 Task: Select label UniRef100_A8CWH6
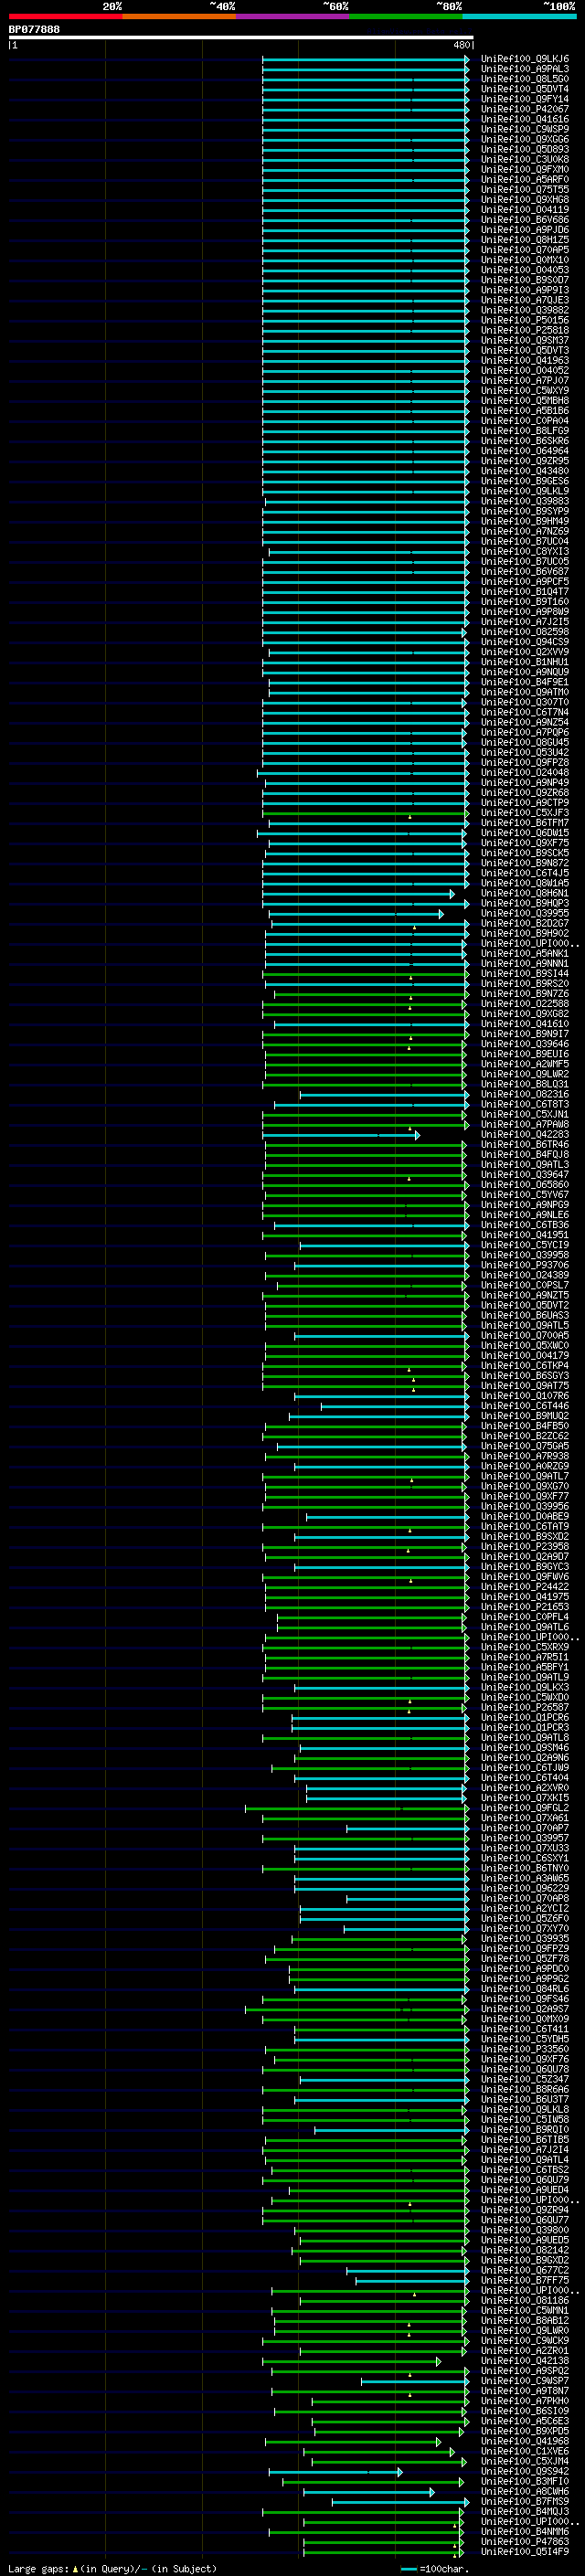point(525,2491)
